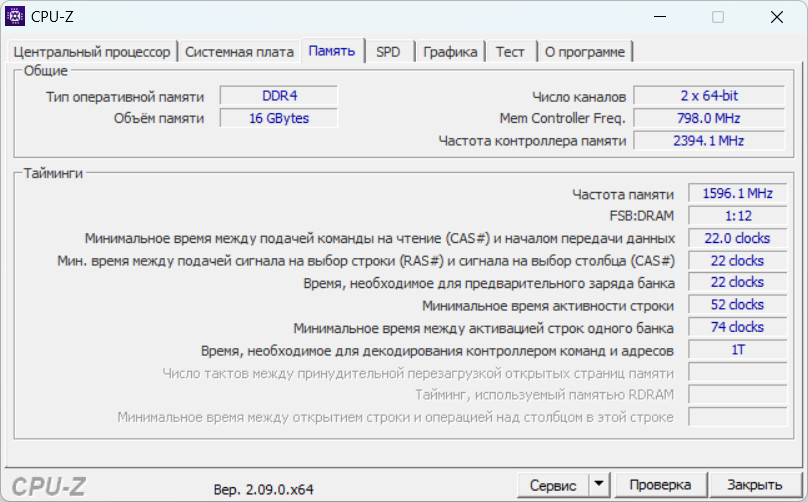Click the 1596.1 MHz memory frequency value

[x=737, y=193]
